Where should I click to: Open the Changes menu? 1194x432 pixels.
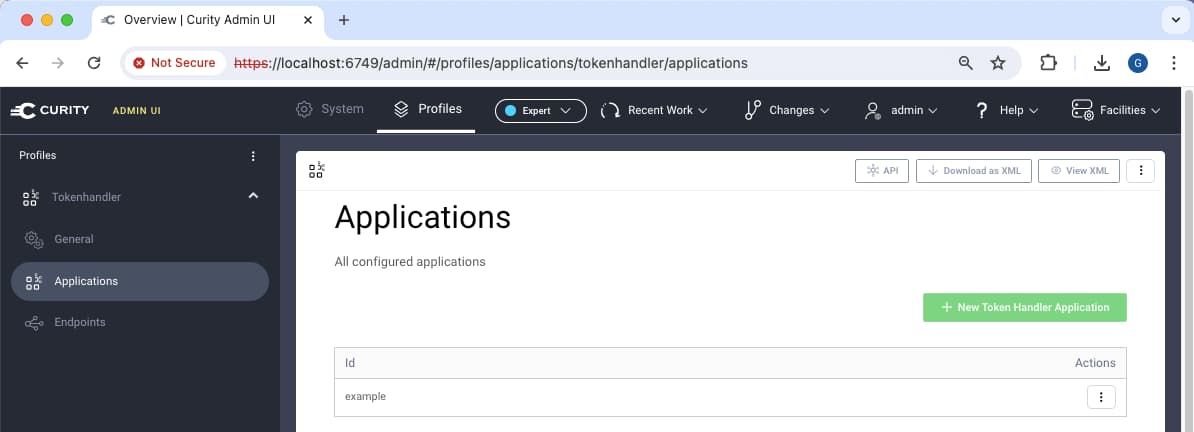[787, 110]
